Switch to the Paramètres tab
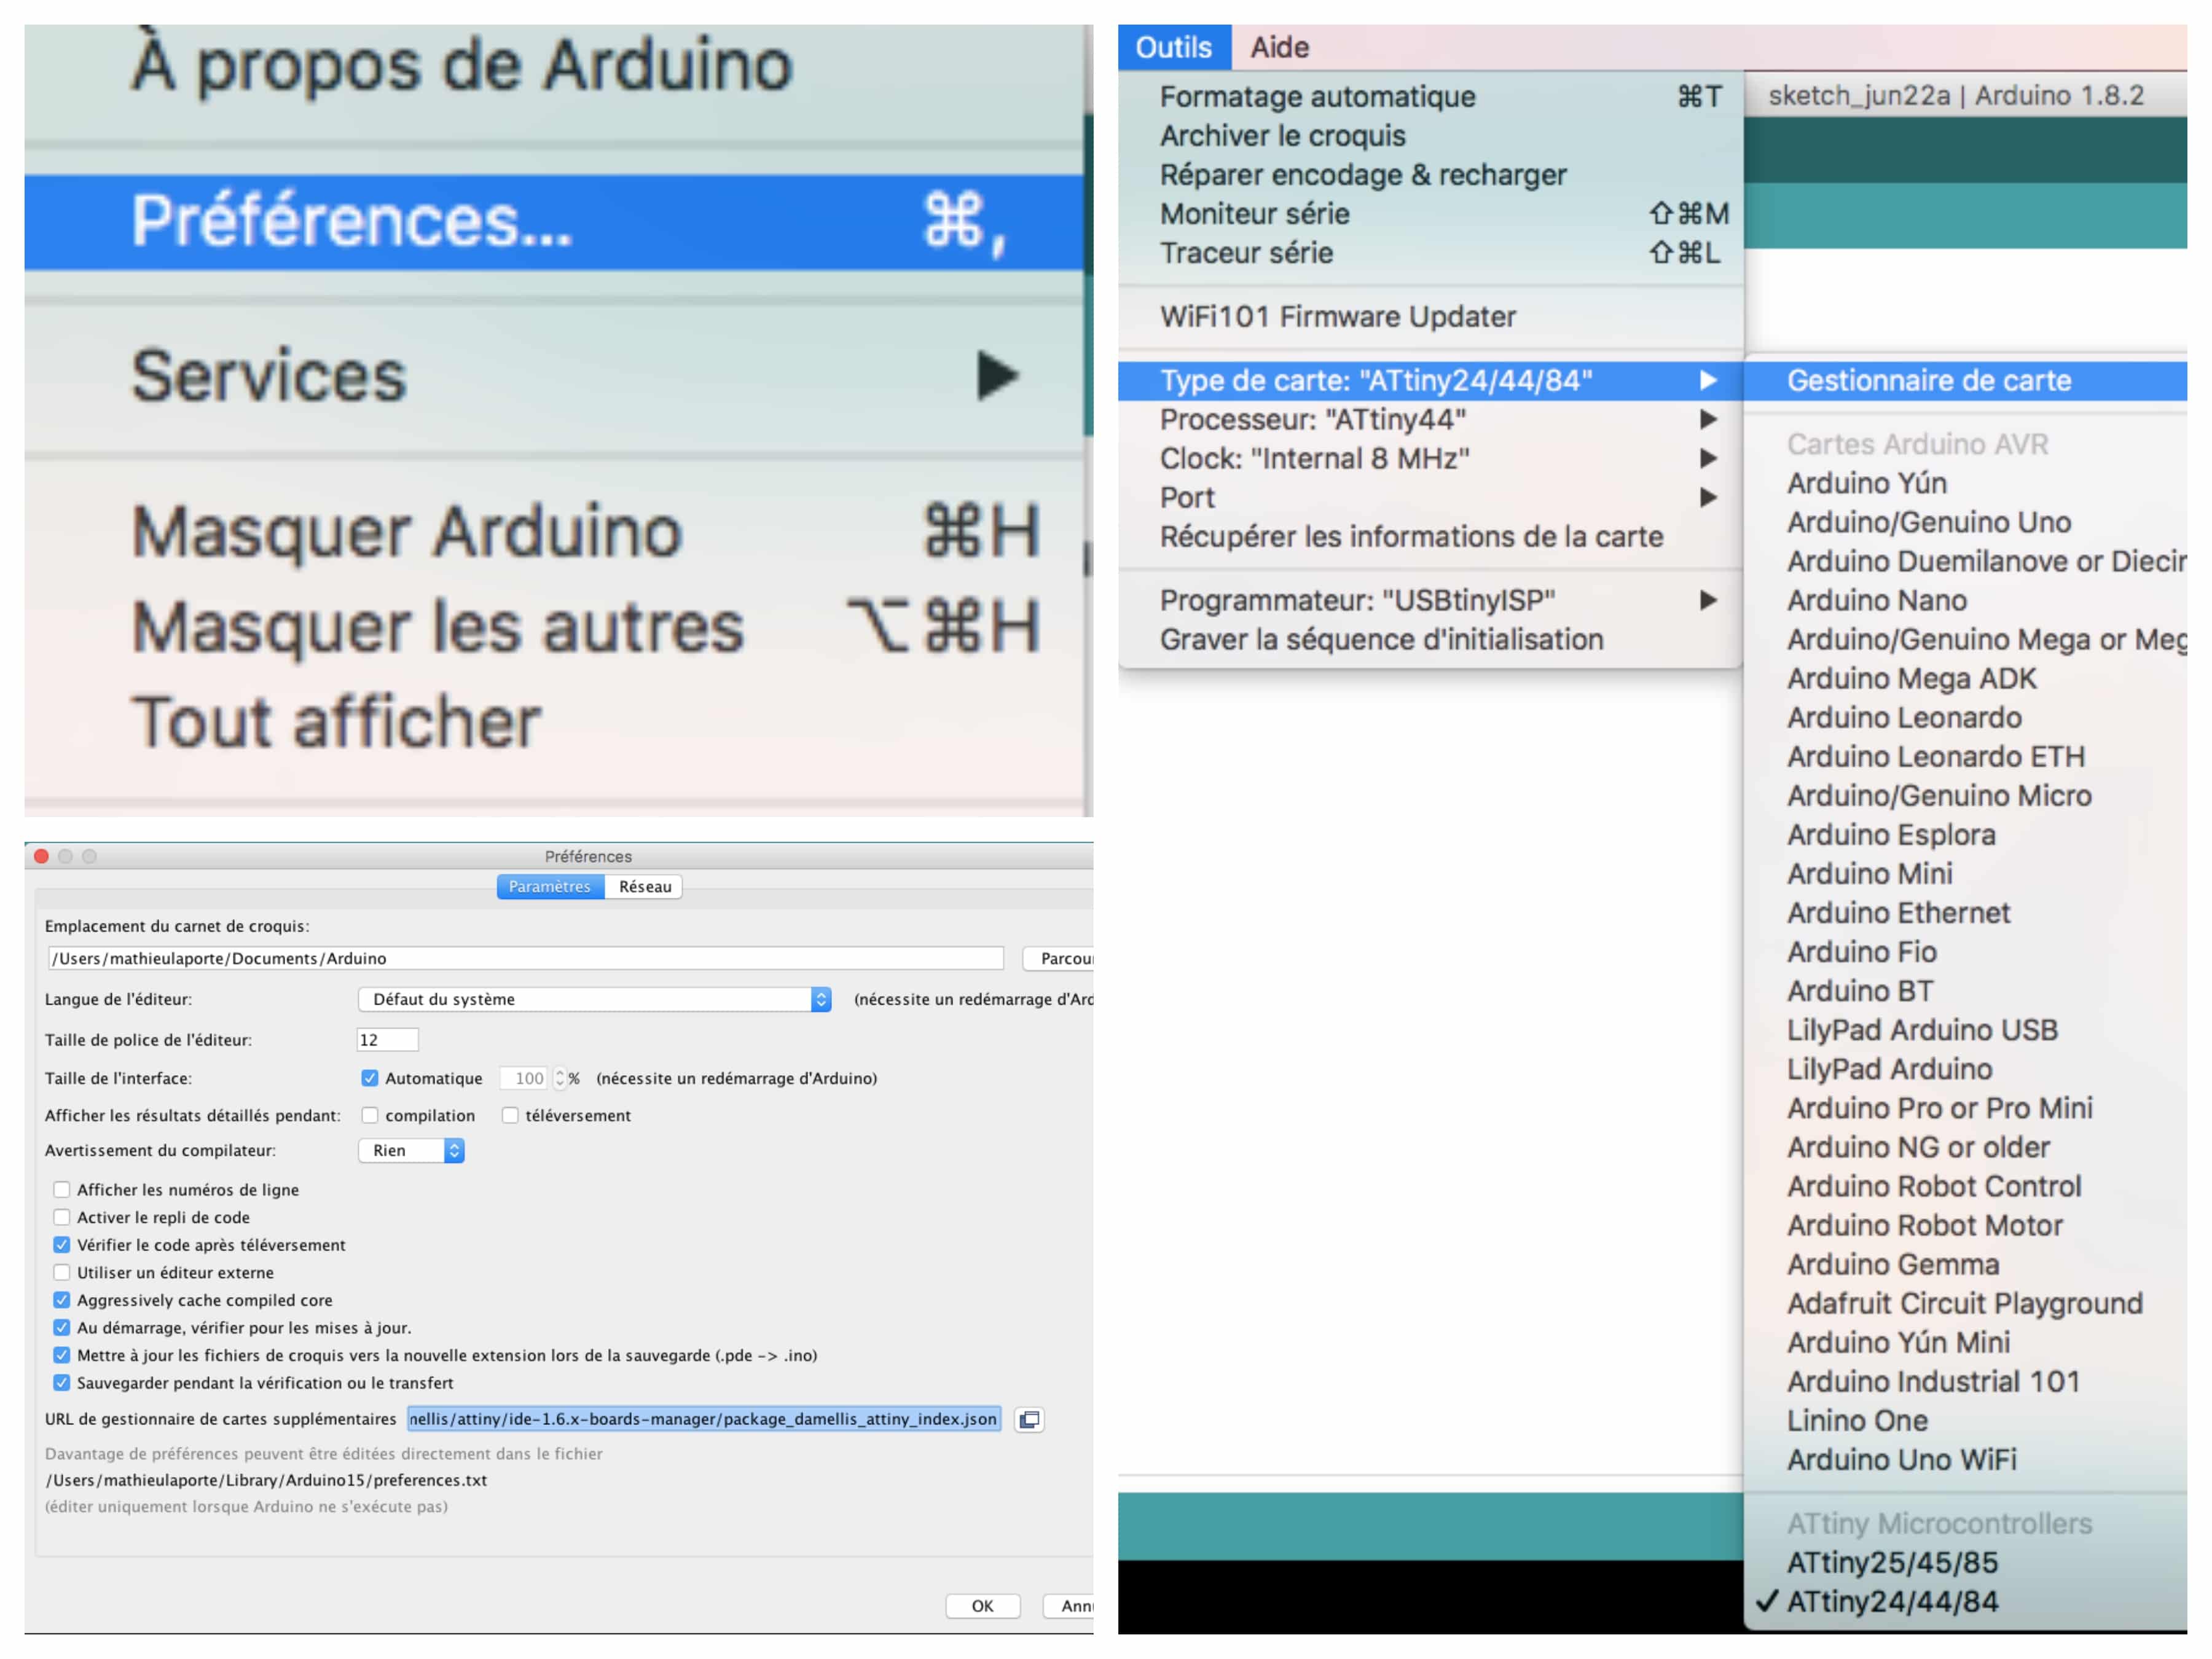Image resolution: width=2212 pixels, height=1659 pixels. pyautogui.click(x=550, y=886)
